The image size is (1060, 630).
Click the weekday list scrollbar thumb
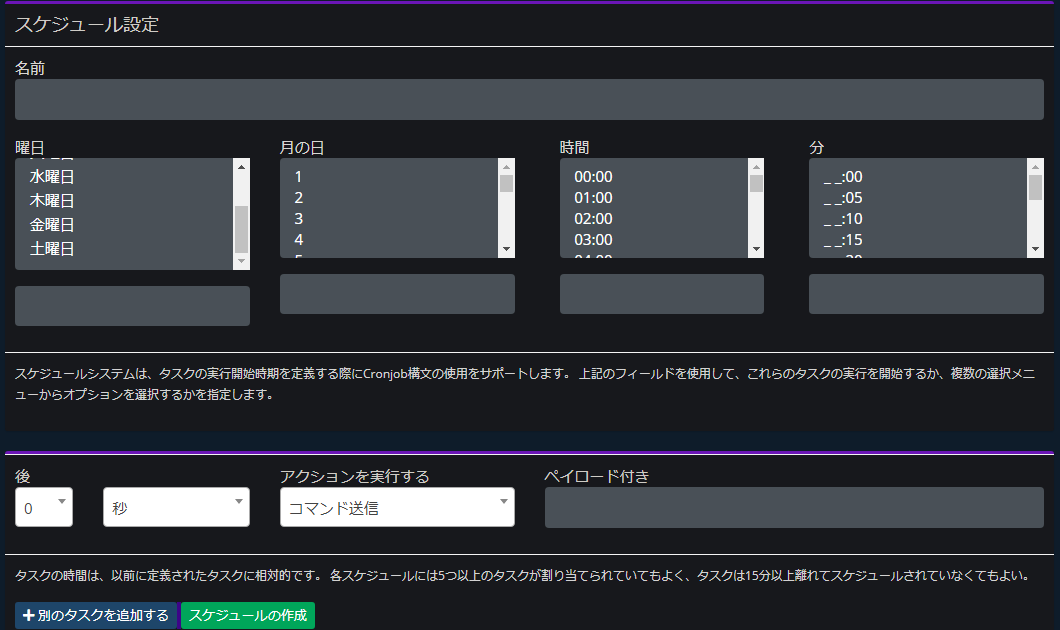[241, 228]
